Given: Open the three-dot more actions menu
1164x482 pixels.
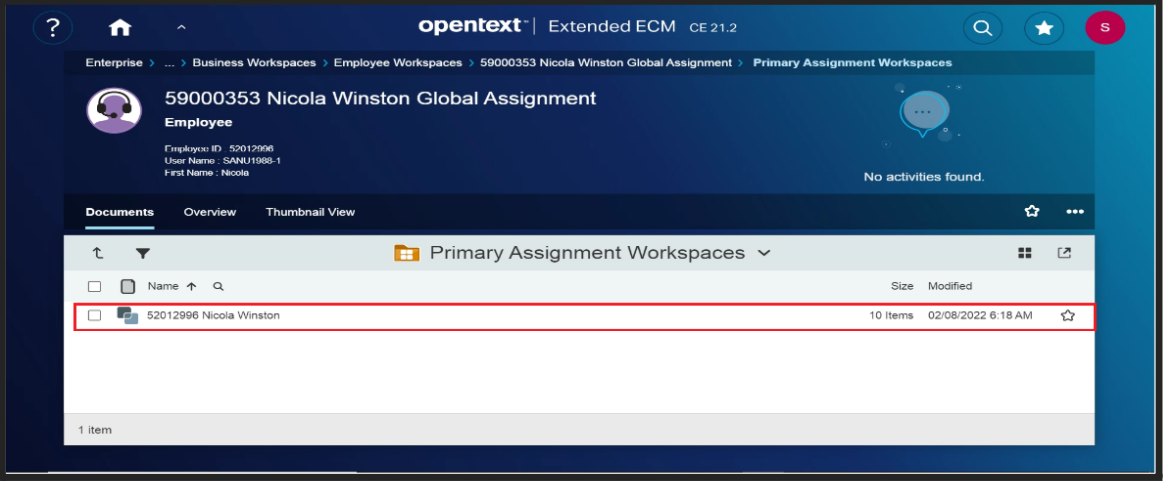Looking at the screenshot, I should click(1075, 211).
